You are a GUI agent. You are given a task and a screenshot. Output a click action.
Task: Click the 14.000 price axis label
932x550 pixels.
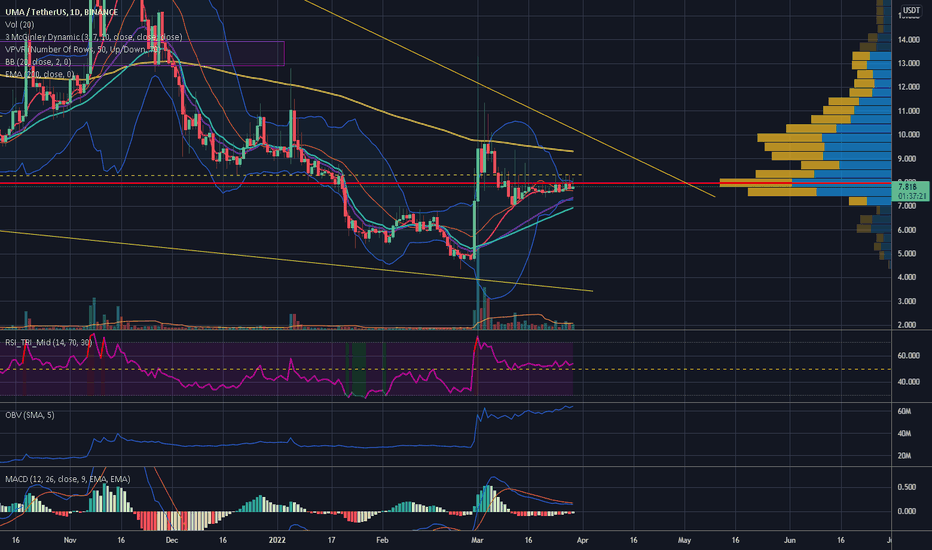tap(909, 40)
